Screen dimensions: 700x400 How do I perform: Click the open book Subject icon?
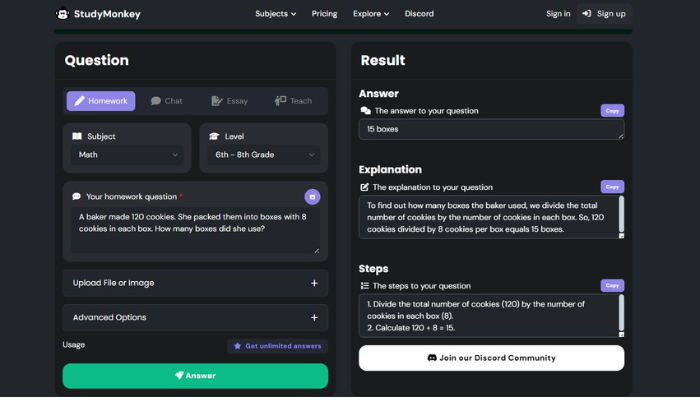pos(77,136)
